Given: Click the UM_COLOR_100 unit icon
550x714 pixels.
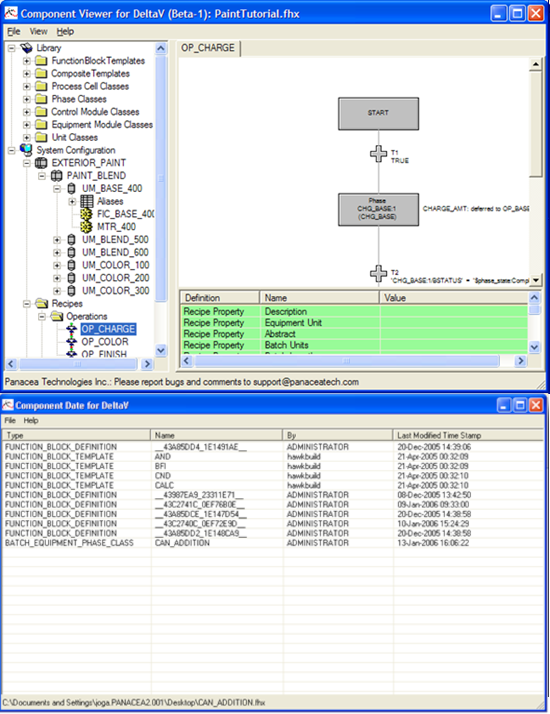Looking at the screenshot, I should (x=71, y=265).
